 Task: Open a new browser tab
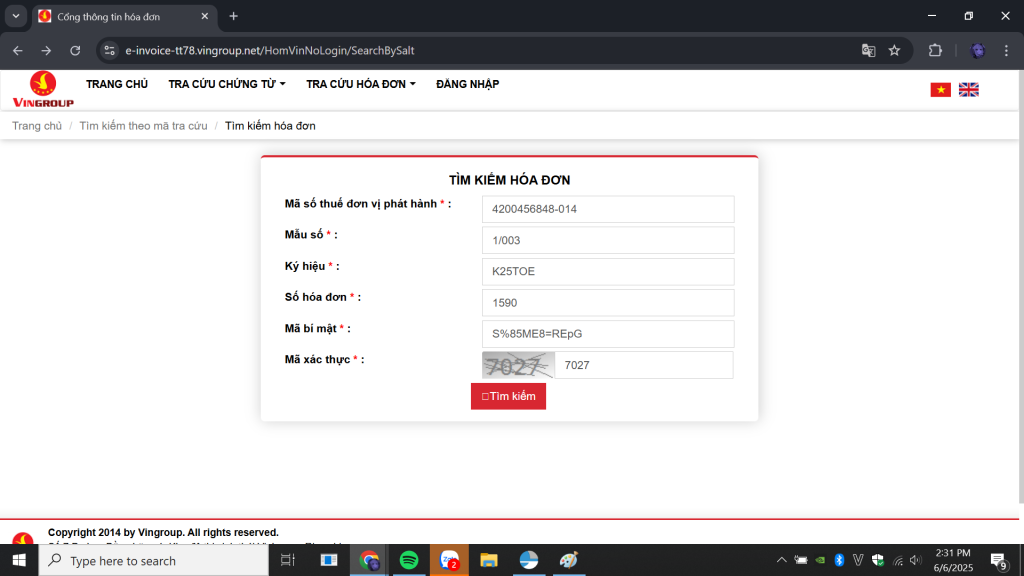pyautogui.click(x=233, y=16)
